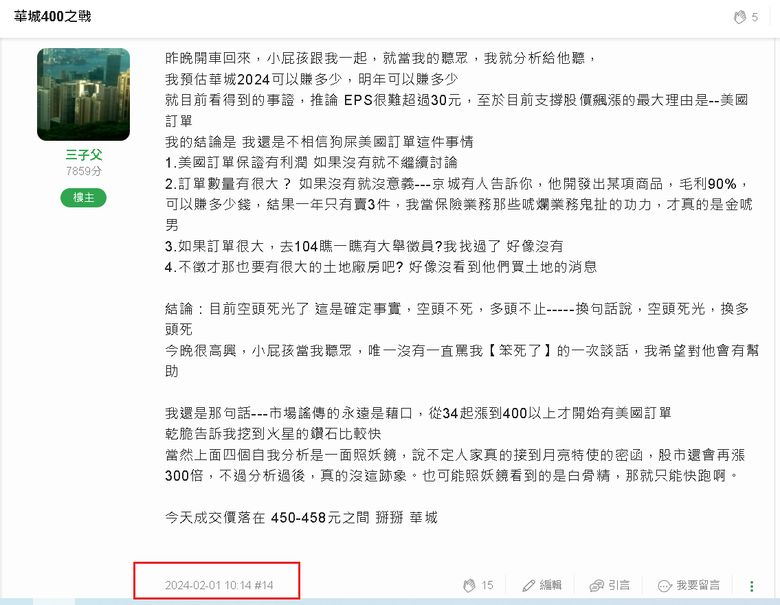Click the 我要留言 text label
780x605 pixels.
pyautogui.click(x=698, y=585)
